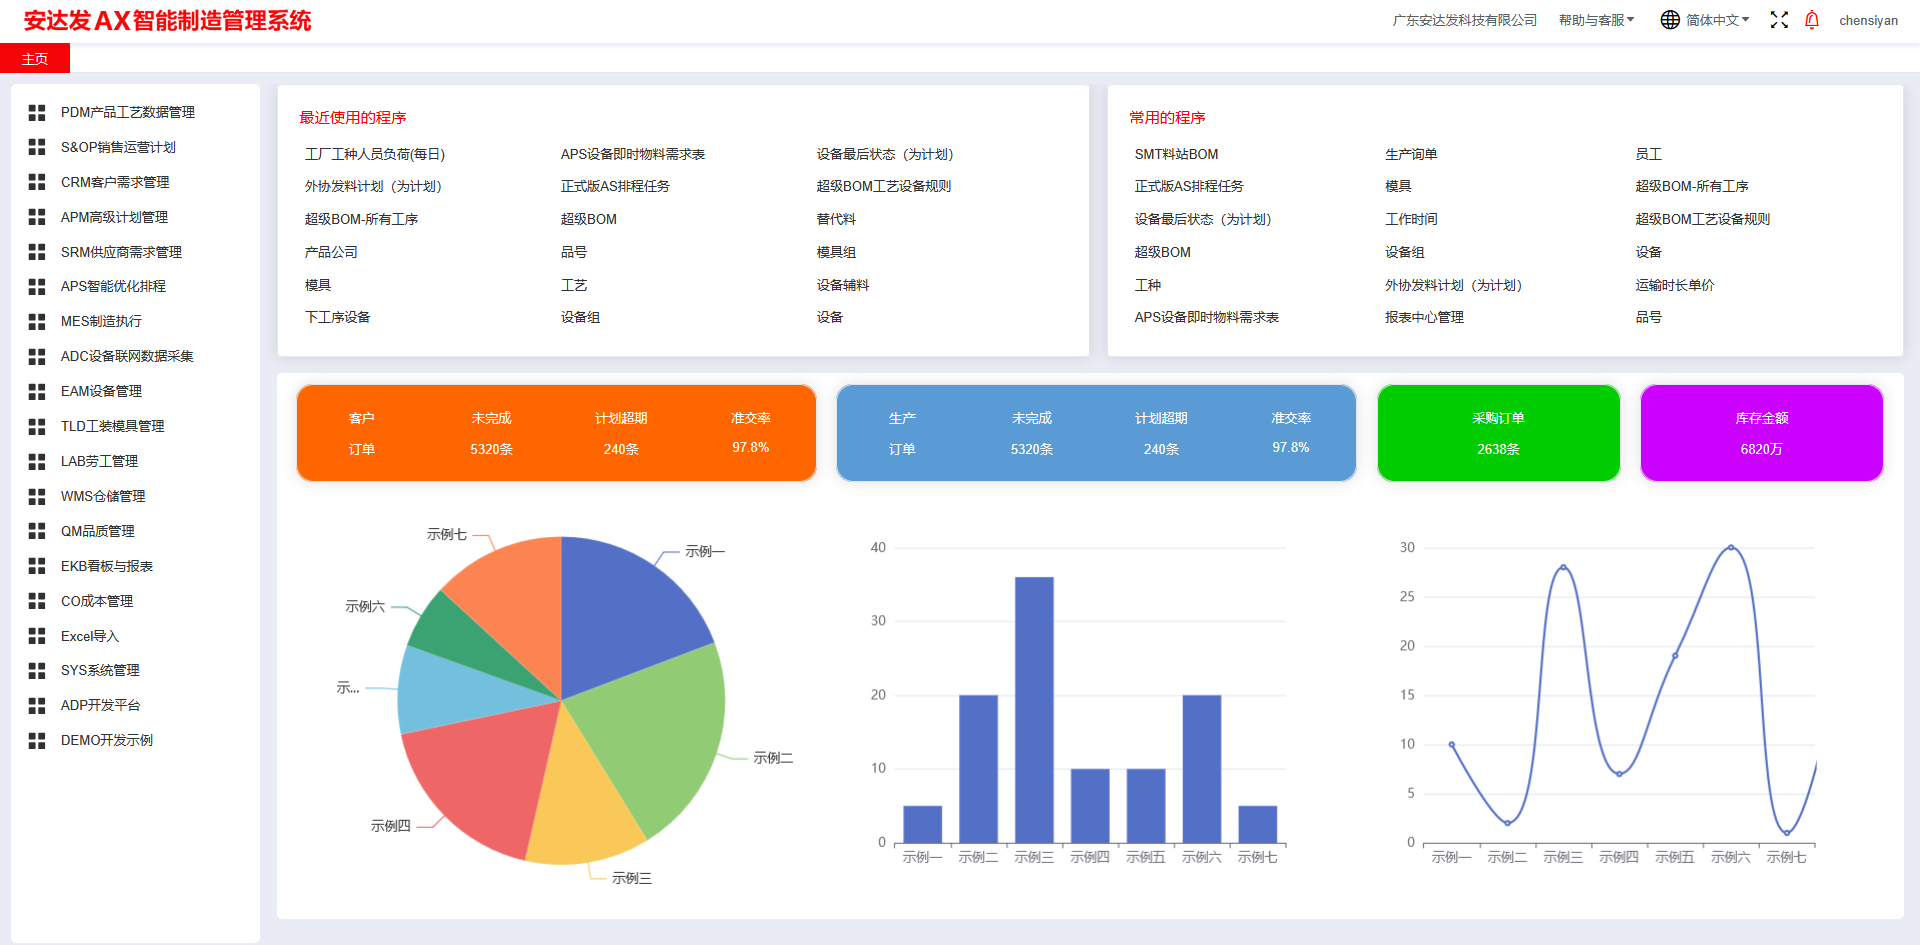Click the chensiyan username in the header

(x=1868, y=20)
